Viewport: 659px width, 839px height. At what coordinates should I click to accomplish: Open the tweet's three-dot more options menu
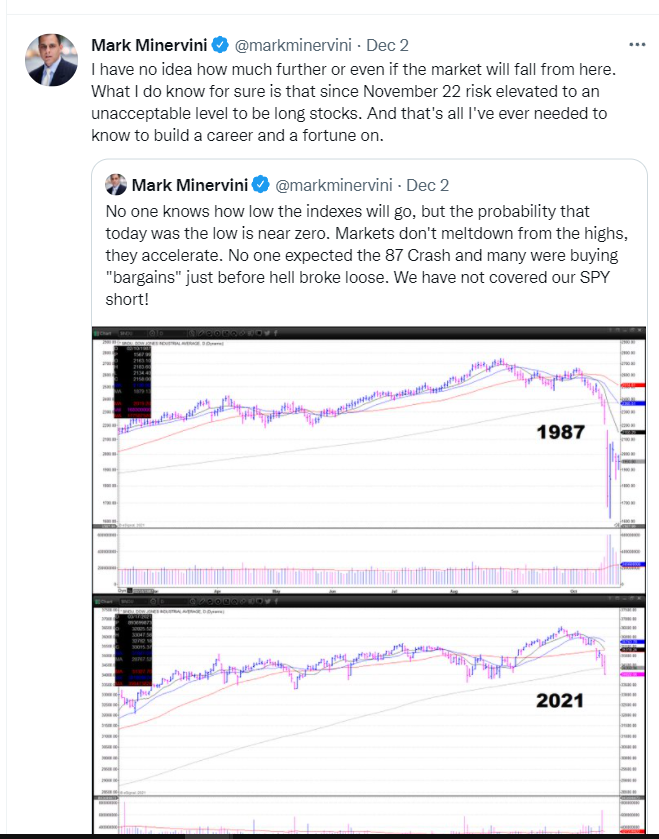pos(636,45)
